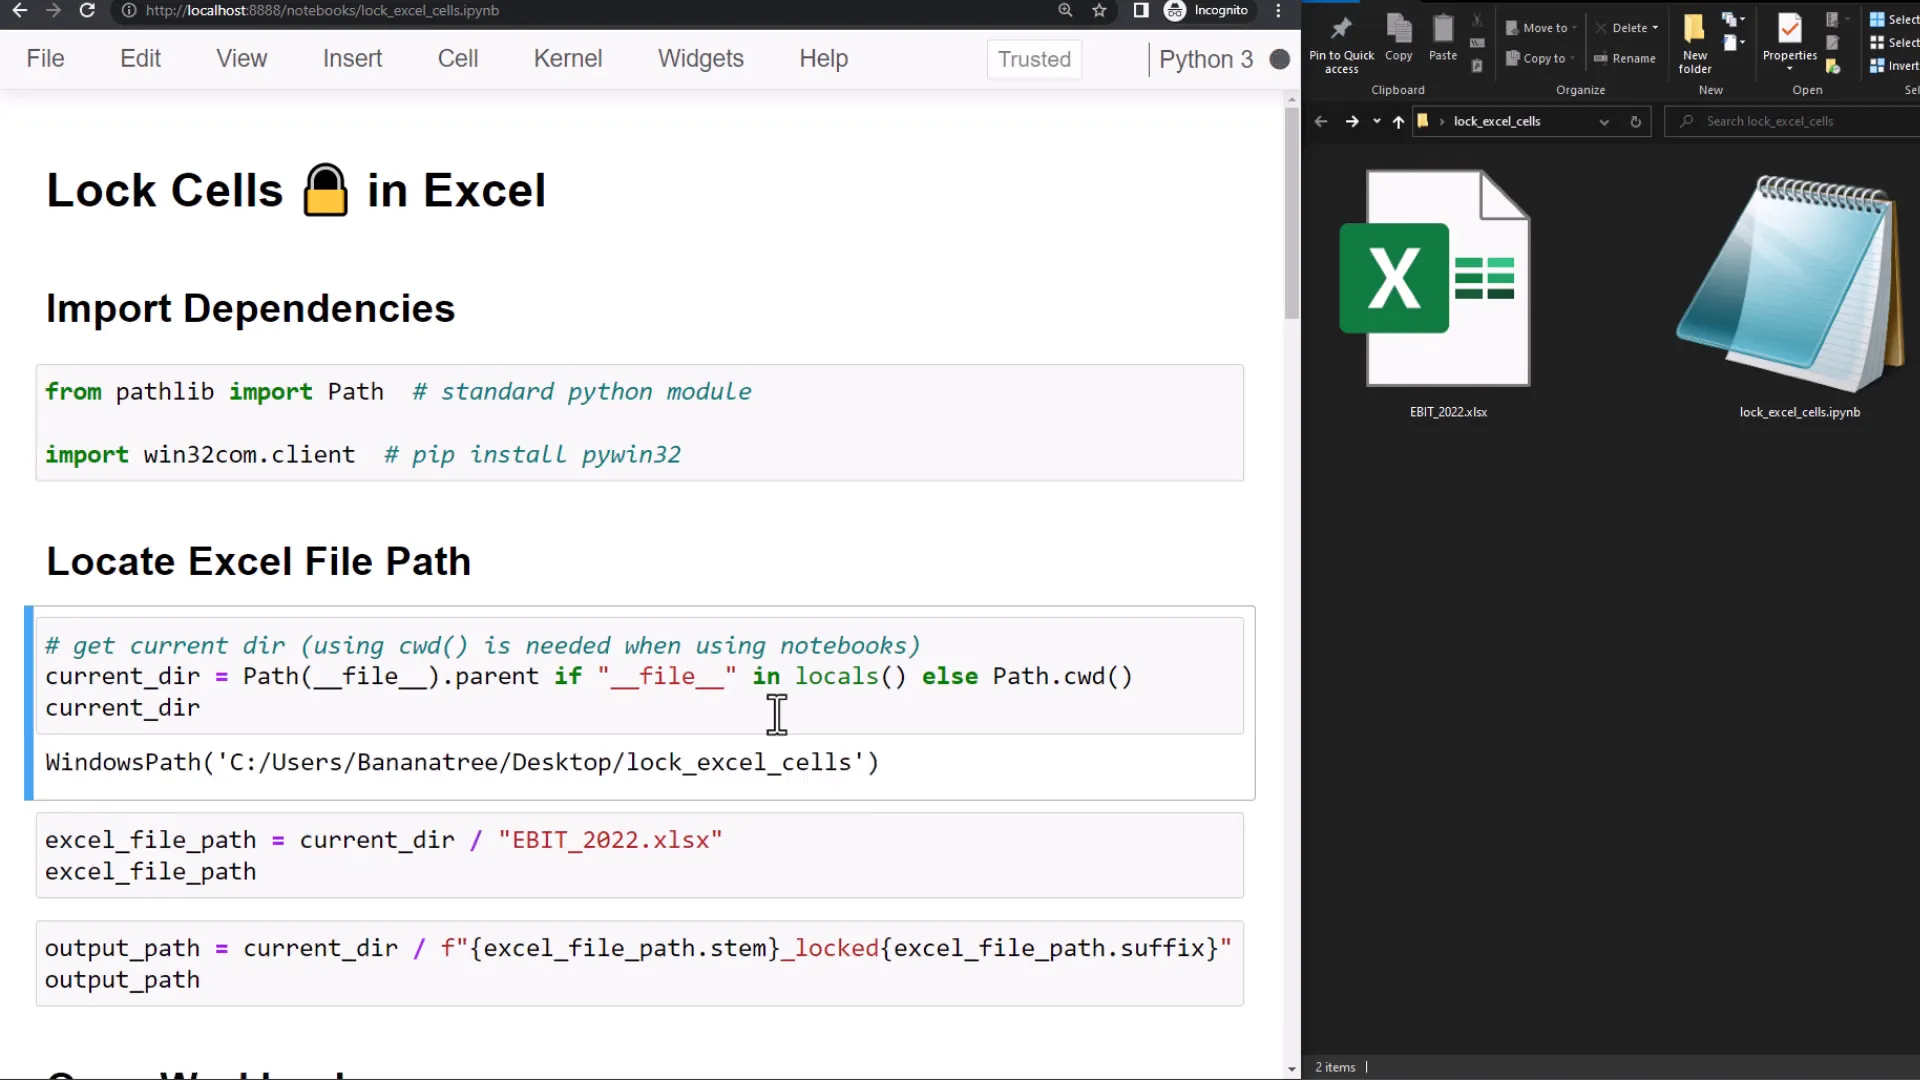Screen dimensions: 1920x1080
Task: Click the Copy path icon in Explorer
Action: tap(1477, 43)
